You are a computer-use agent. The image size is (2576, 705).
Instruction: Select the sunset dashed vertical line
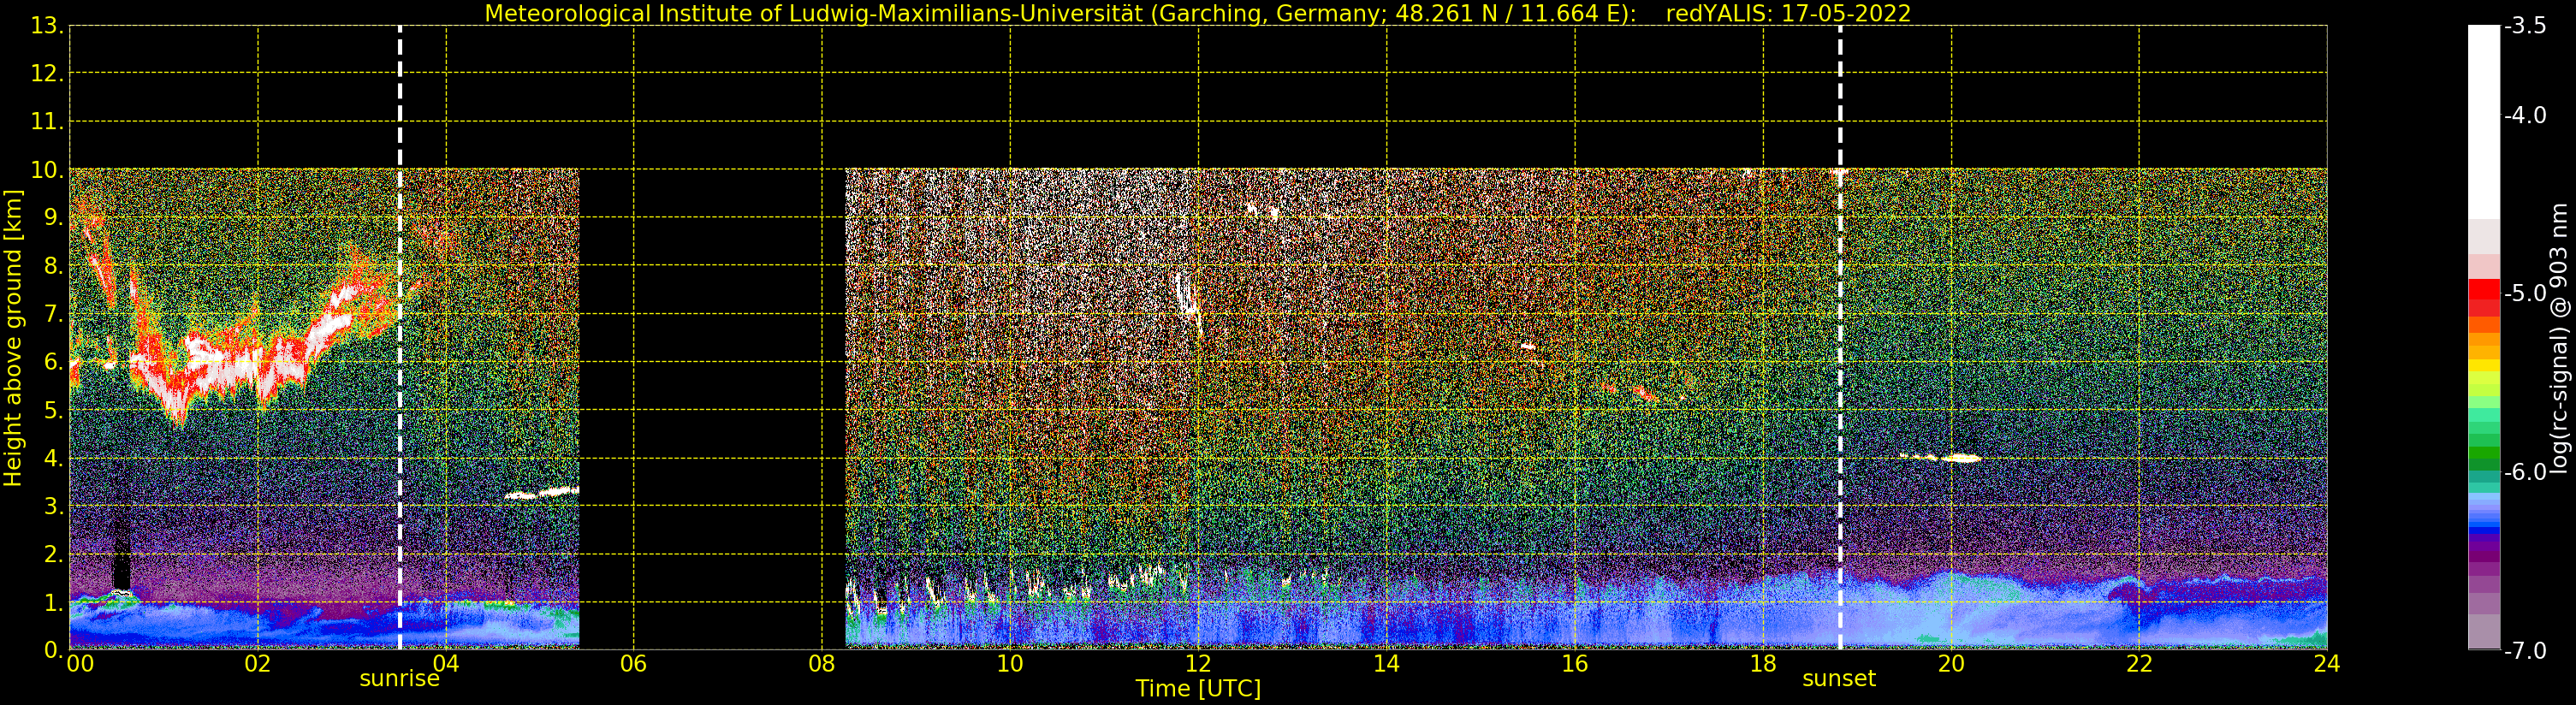click(x=1840, y=338)
